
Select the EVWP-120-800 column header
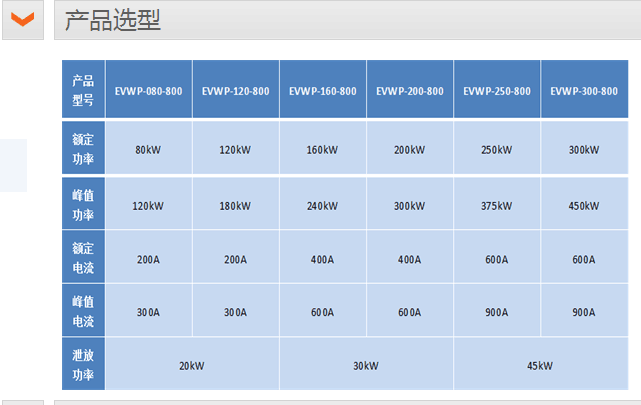click(235, 91)
